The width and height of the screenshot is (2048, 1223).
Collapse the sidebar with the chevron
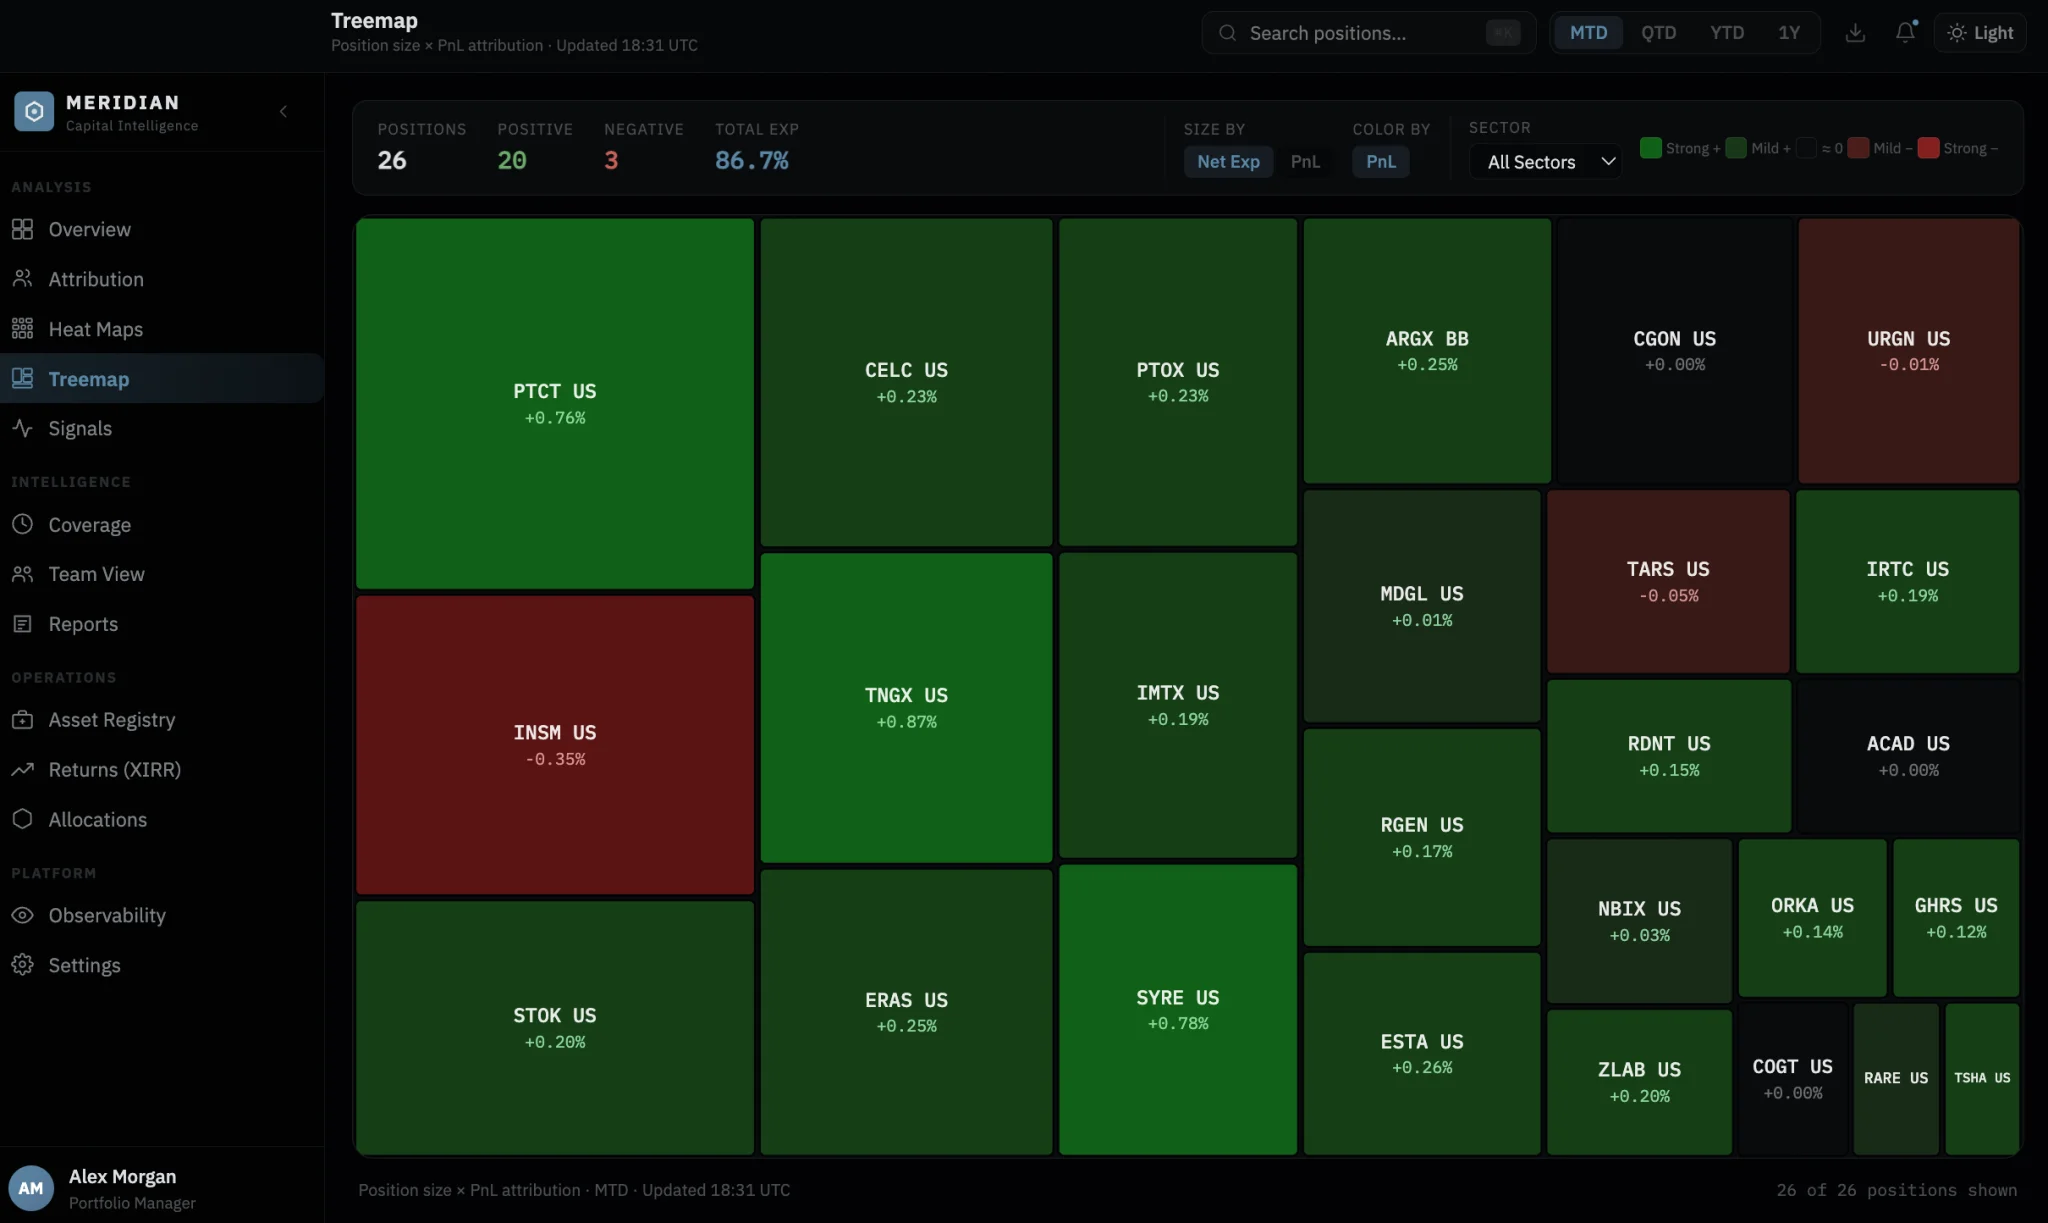pyautogui.click(x=284, y=111)
